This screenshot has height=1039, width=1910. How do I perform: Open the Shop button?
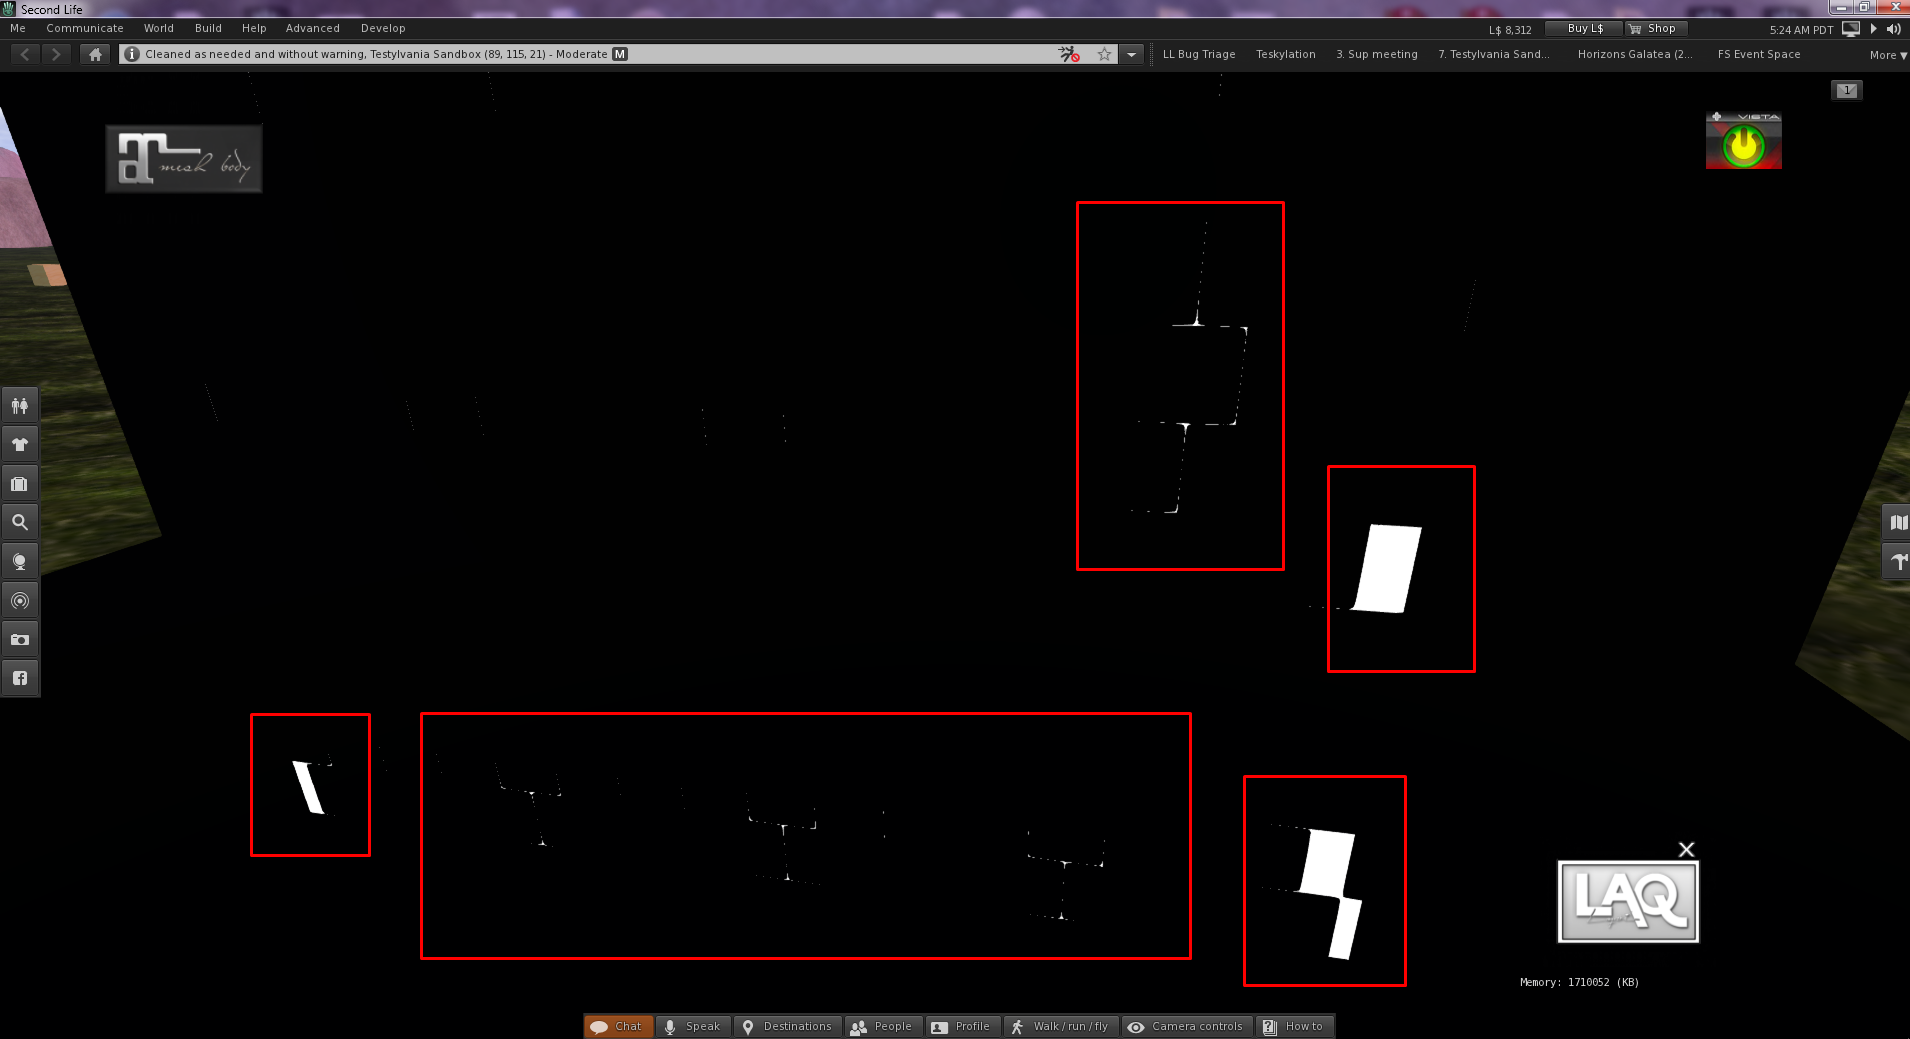point(1657,29)
